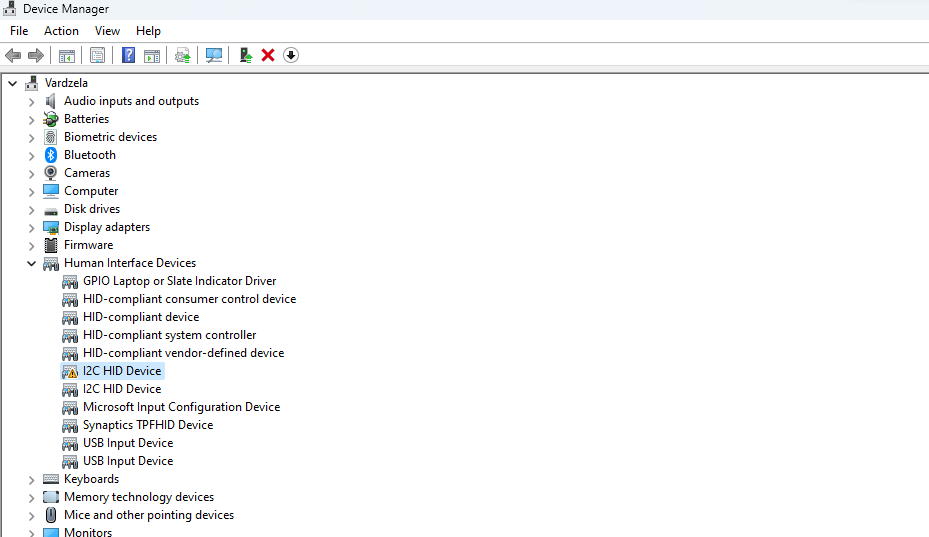Expand Audio inputs and outputs

click(31, 102)
